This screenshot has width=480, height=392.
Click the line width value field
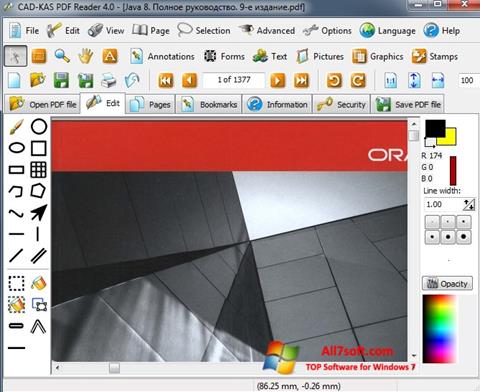click(x=443, y=204)
